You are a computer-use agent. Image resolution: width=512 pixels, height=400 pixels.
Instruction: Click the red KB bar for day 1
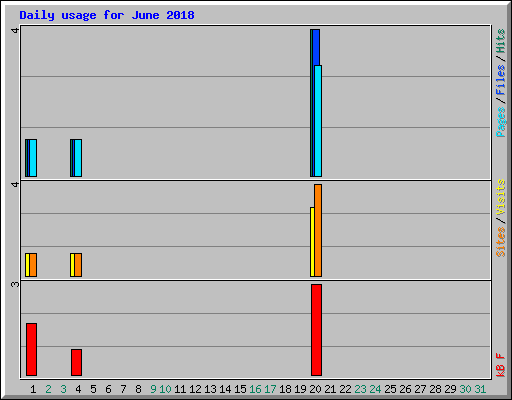[31, 349]
